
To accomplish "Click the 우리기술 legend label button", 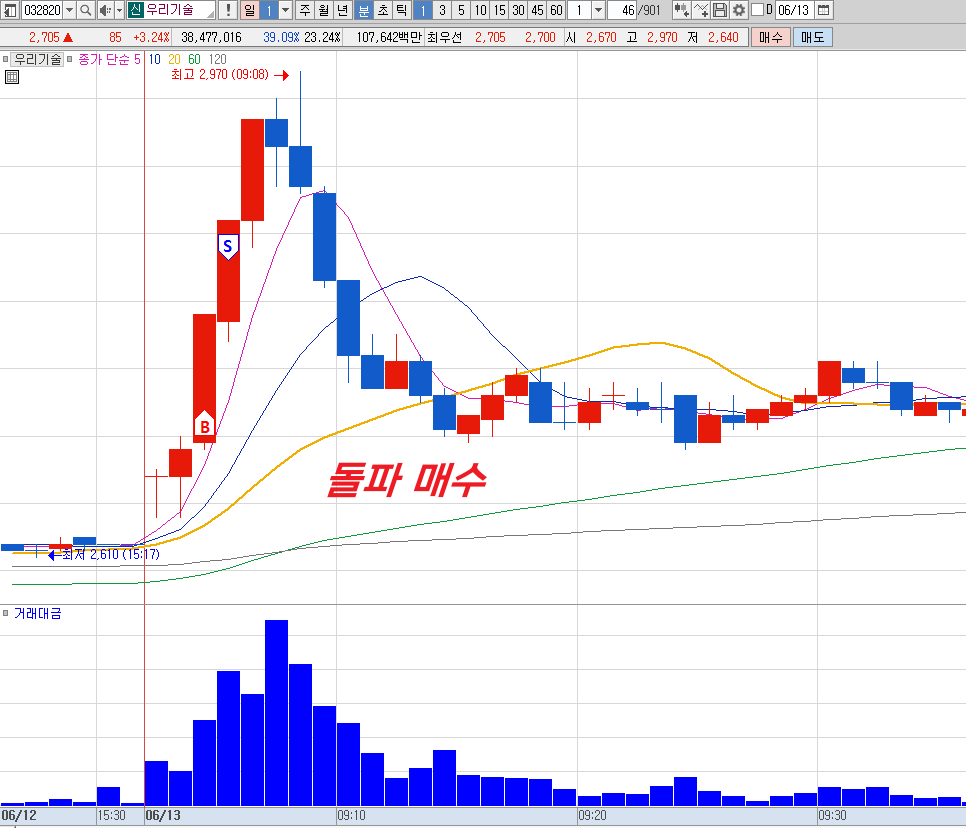I will (38, 59).
